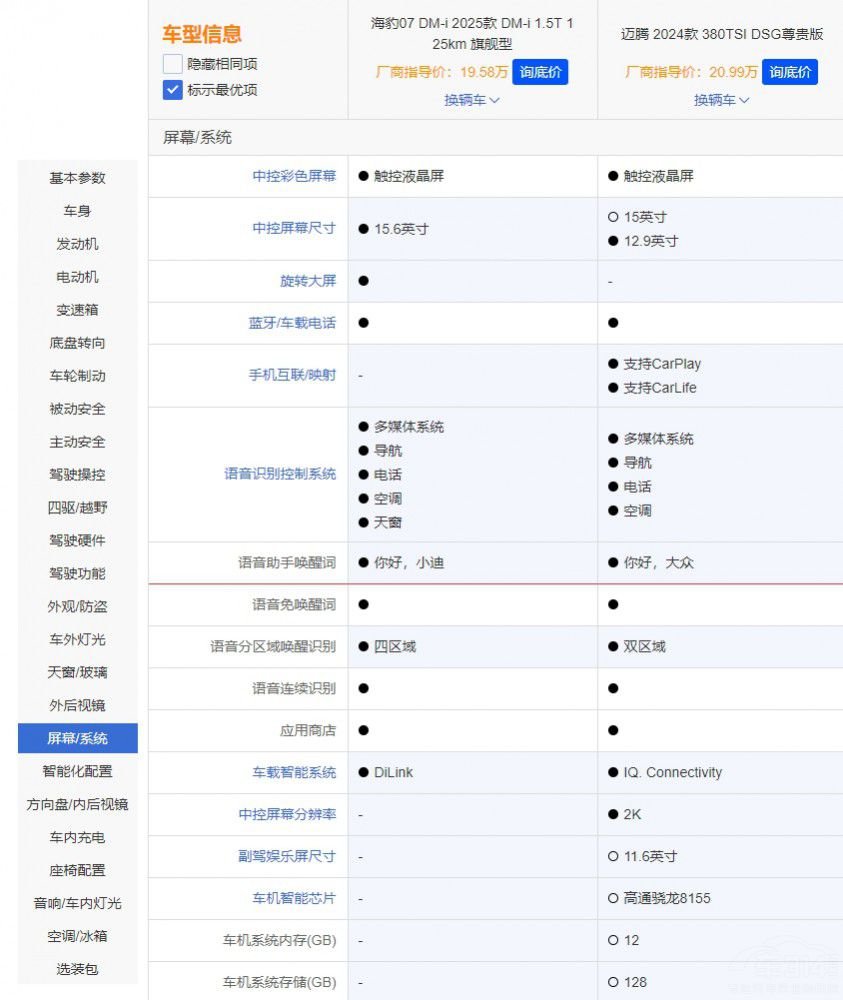Viewport: 843px width, 1000px height.
Task: Click the 迈腾 2024款 380TSI model title
Action: pos(721,34)
